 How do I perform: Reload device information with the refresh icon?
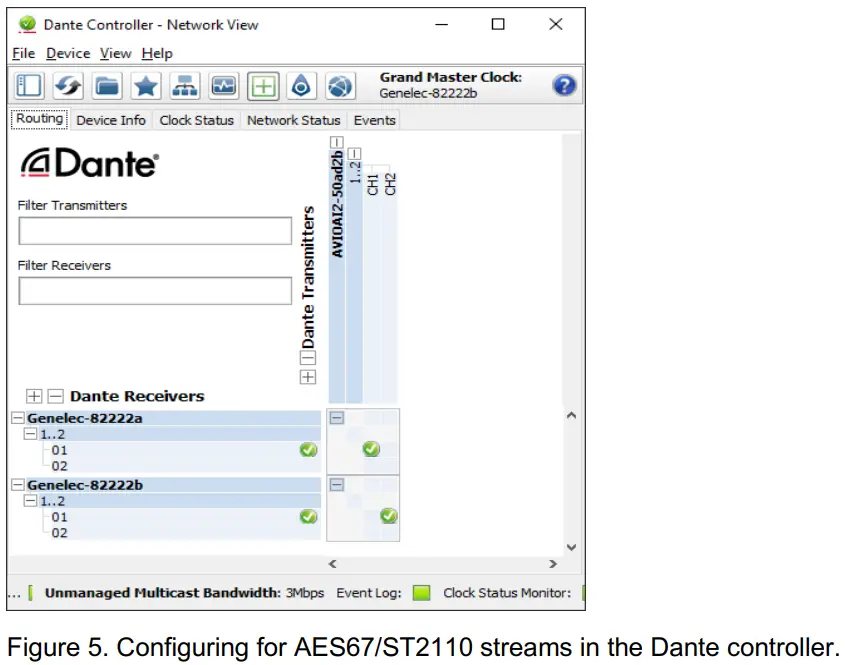(x=68, y=86)
